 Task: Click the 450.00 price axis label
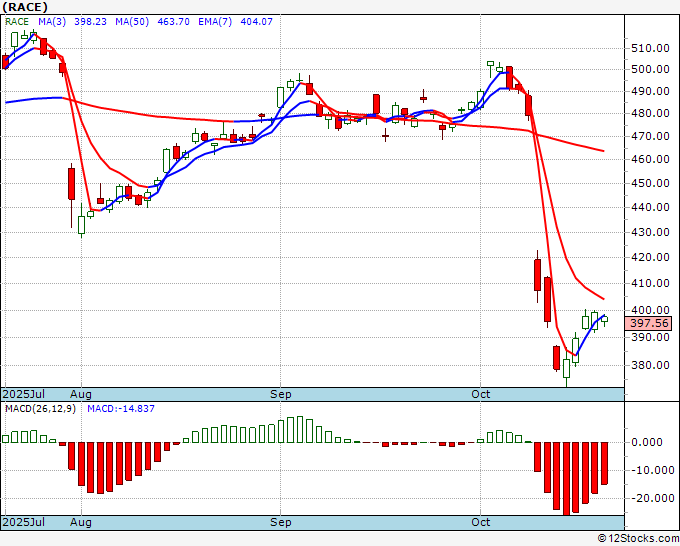tap(650, 183)
